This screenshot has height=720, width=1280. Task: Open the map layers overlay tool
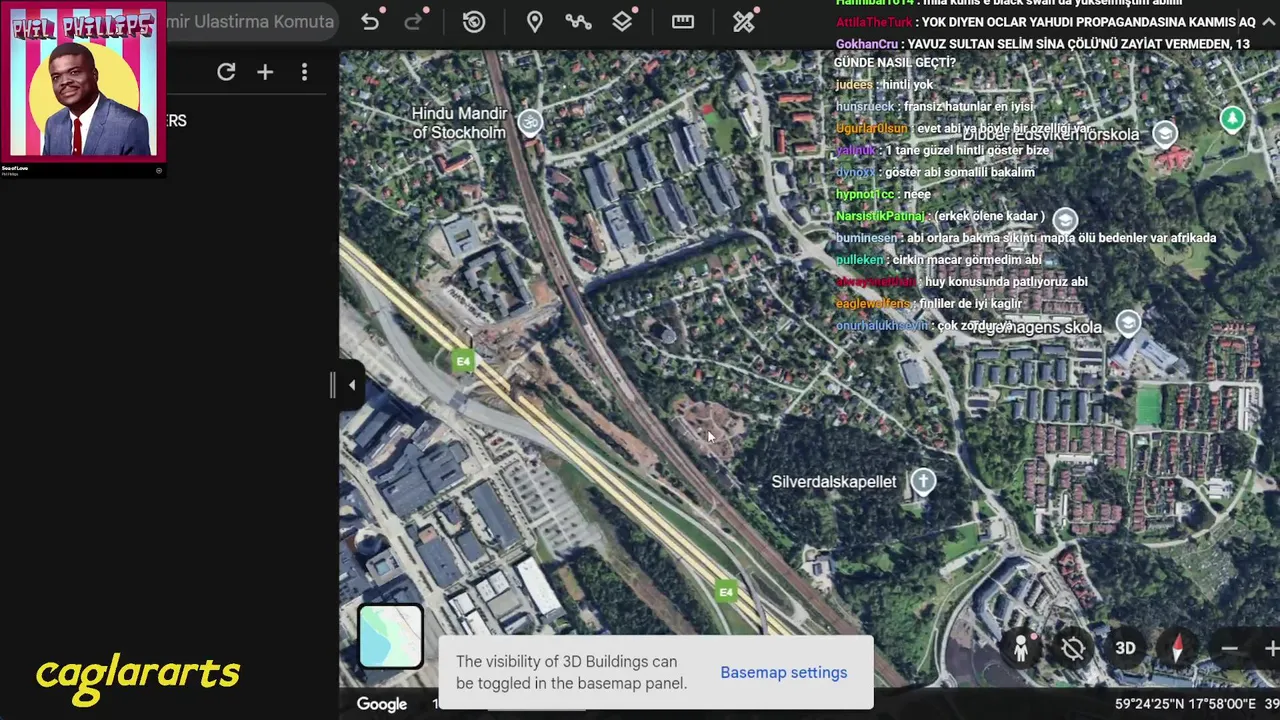(x=622, y=22)
